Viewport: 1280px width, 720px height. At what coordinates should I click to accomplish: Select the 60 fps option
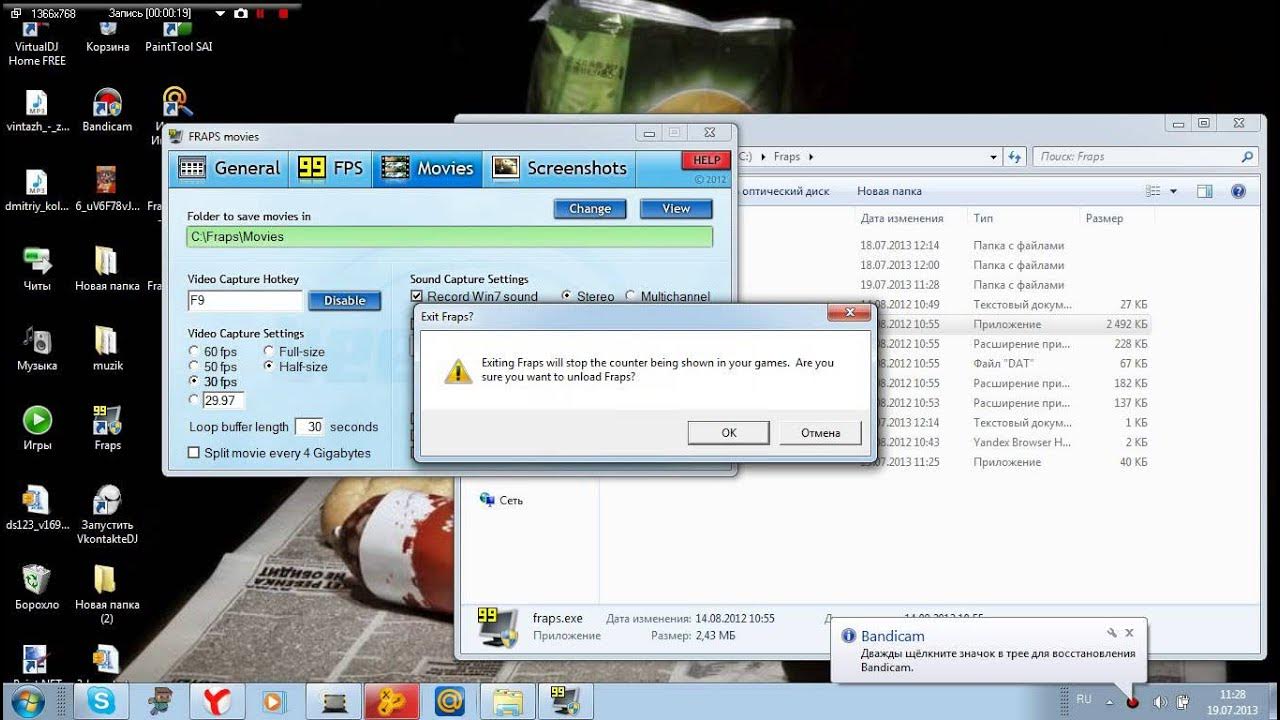click(x=194, y=352)
